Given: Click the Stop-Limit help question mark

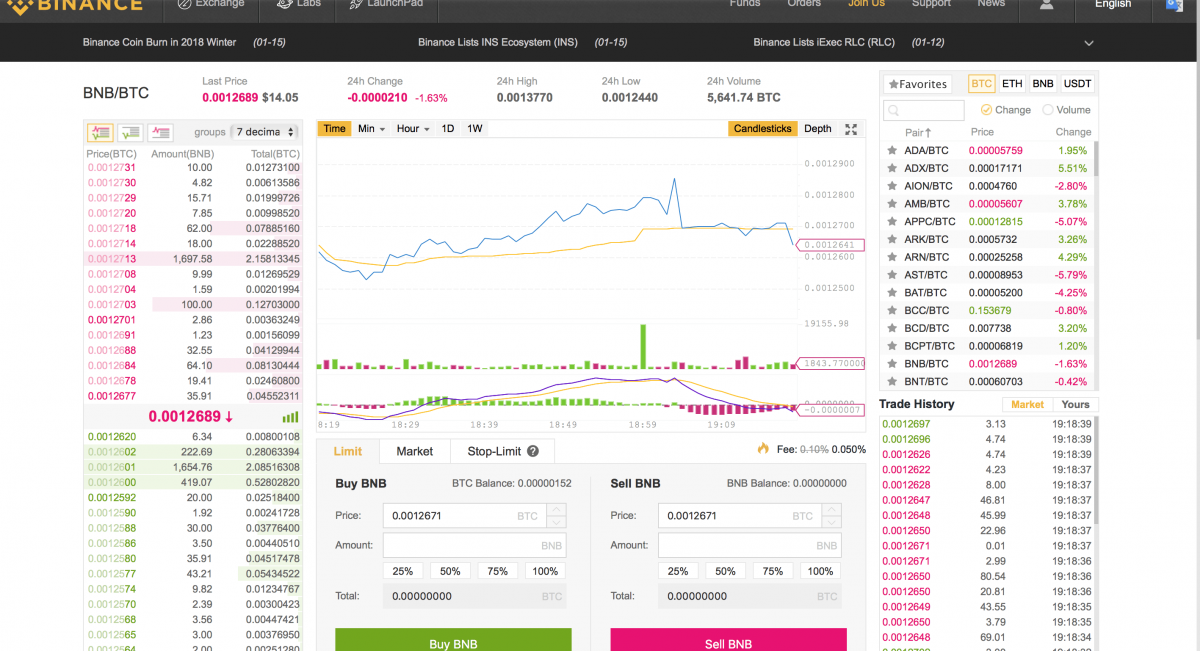Looking at the screenshot, I should (x=533, y=451).
